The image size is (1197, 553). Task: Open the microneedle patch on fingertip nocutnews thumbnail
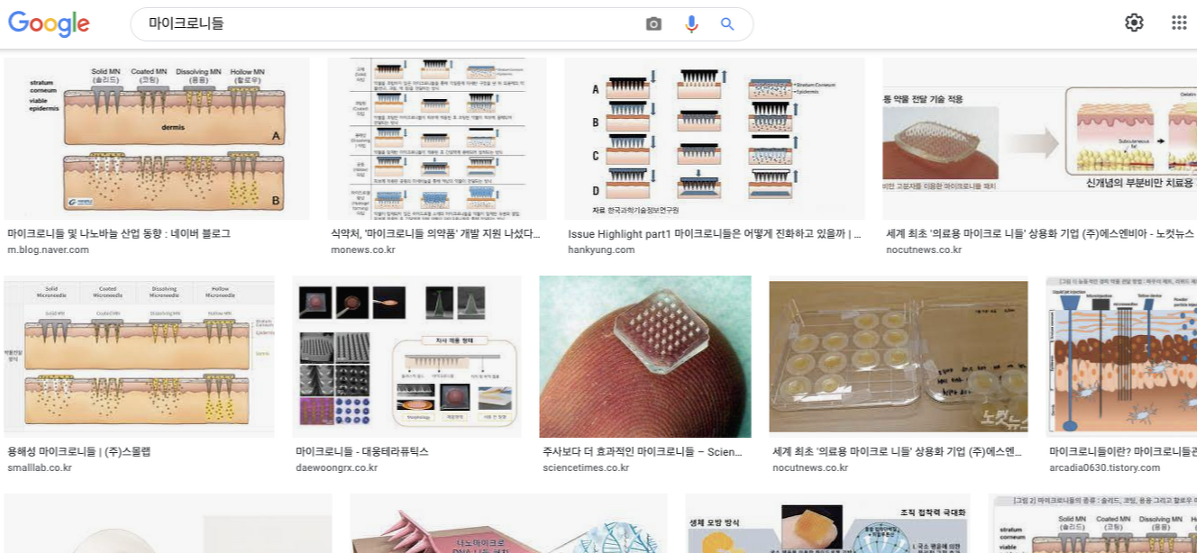coord(1040,139)
